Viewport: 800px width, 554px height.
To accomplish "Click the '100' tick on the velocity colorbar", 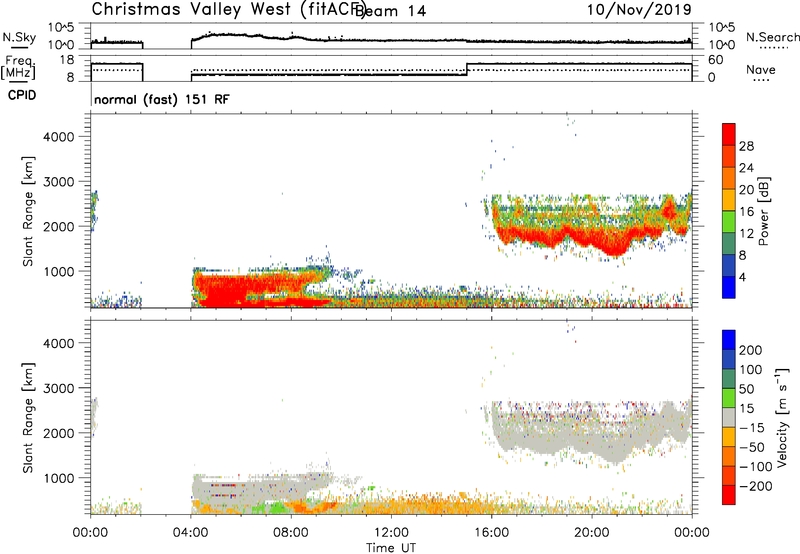I will coord(751,369).
